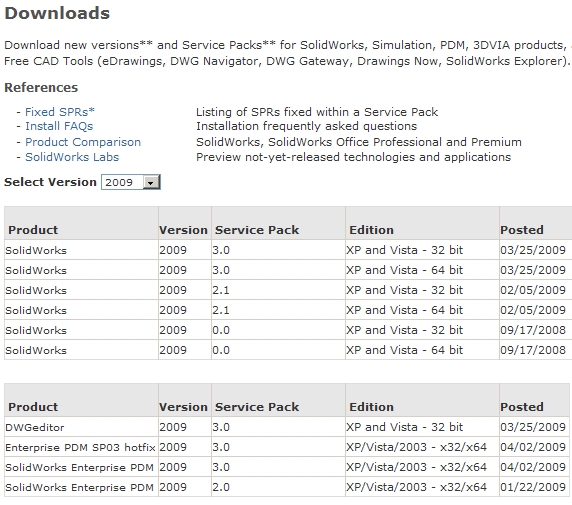Open the Select Version dropdown showing 2009

pos(131,182)
